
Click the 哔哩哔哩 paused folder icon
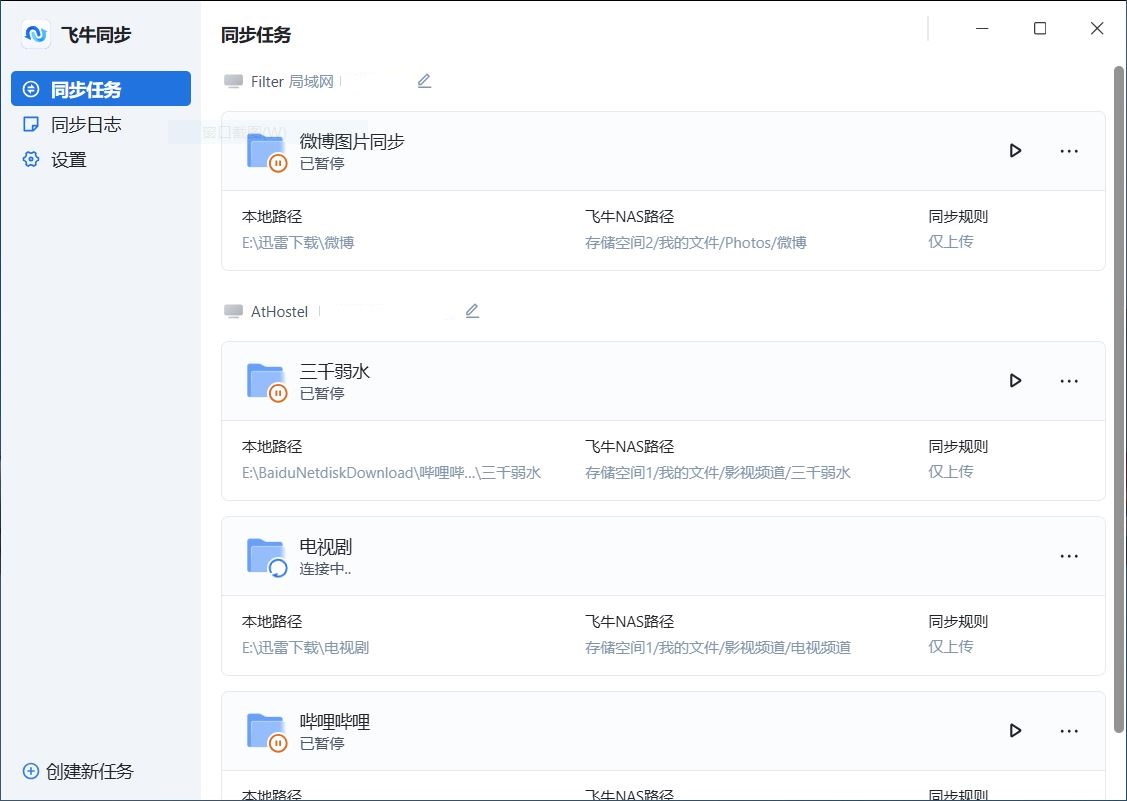[266, 732]
